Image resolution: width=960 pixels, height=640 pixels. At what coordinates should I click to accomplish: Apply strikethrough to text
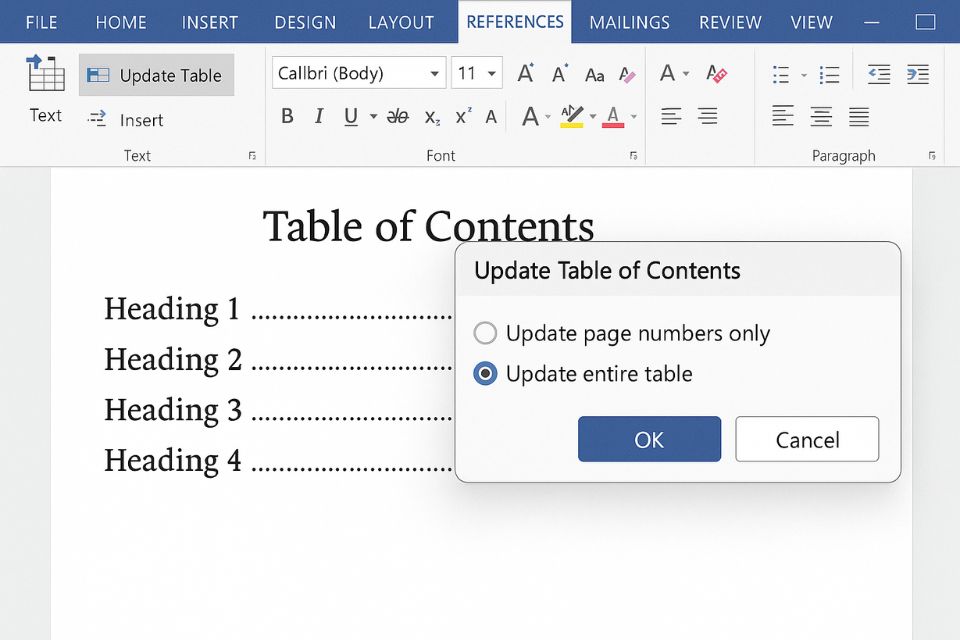tap(396, 116)
